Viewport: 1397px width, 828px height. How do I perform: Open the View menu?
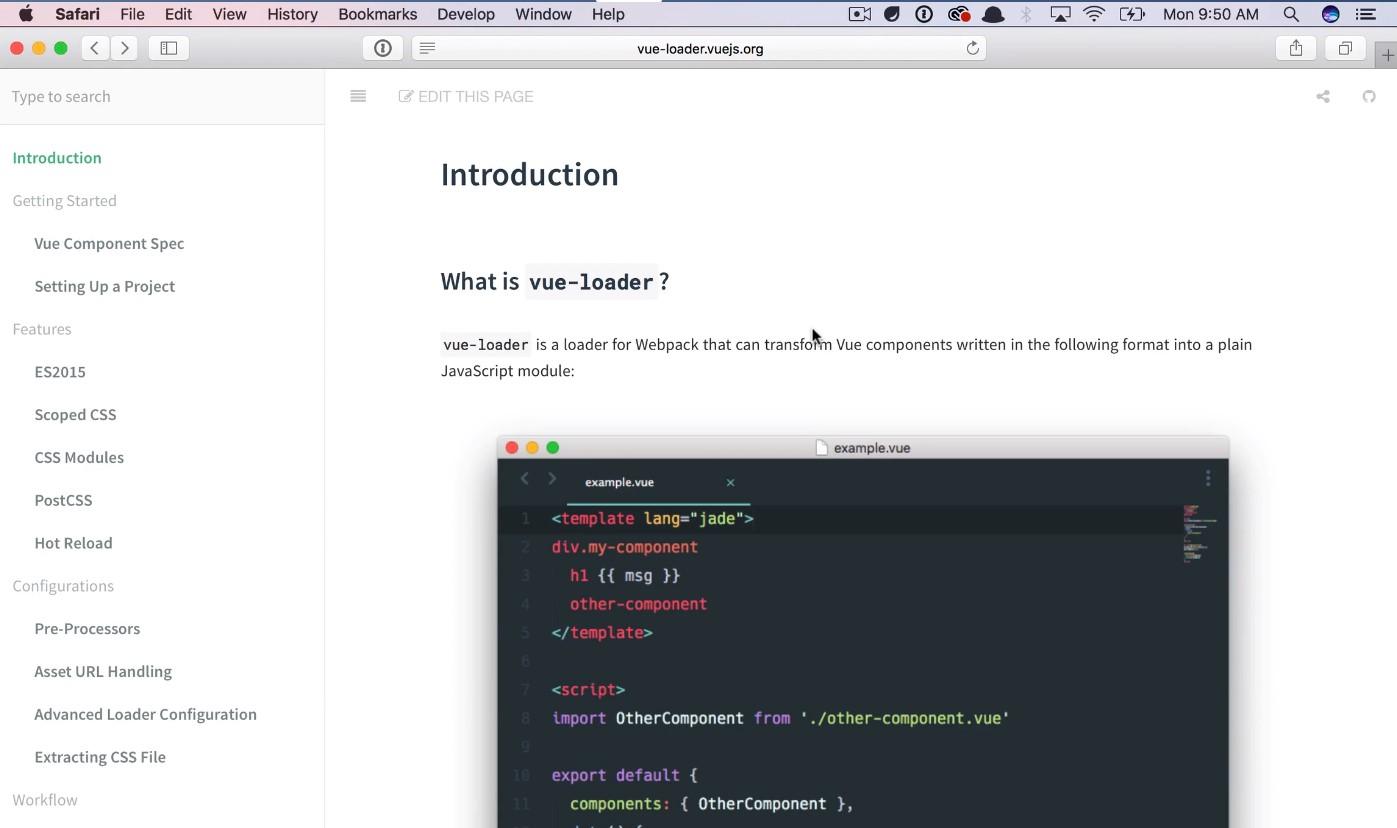point(229,14)
